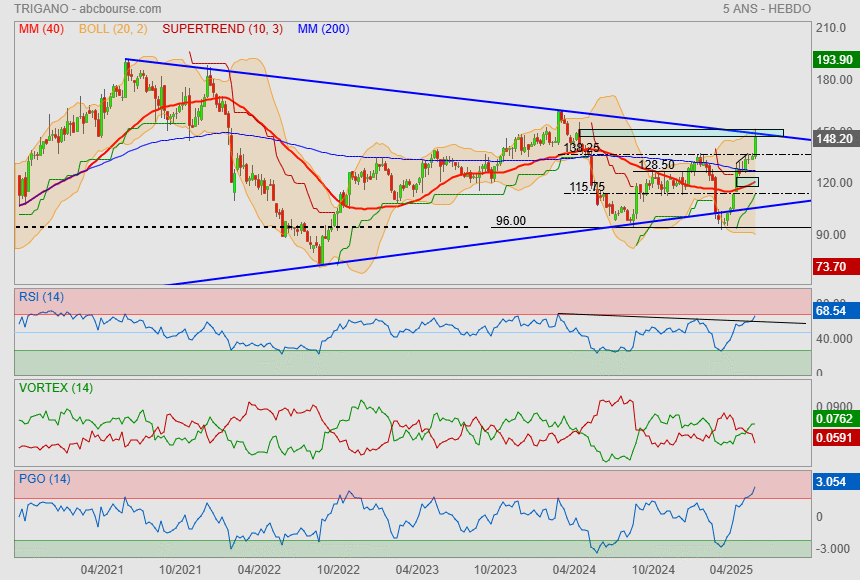Click the RSI 40.000 axis label
860x580 pixels.
[x=834, y=339]
